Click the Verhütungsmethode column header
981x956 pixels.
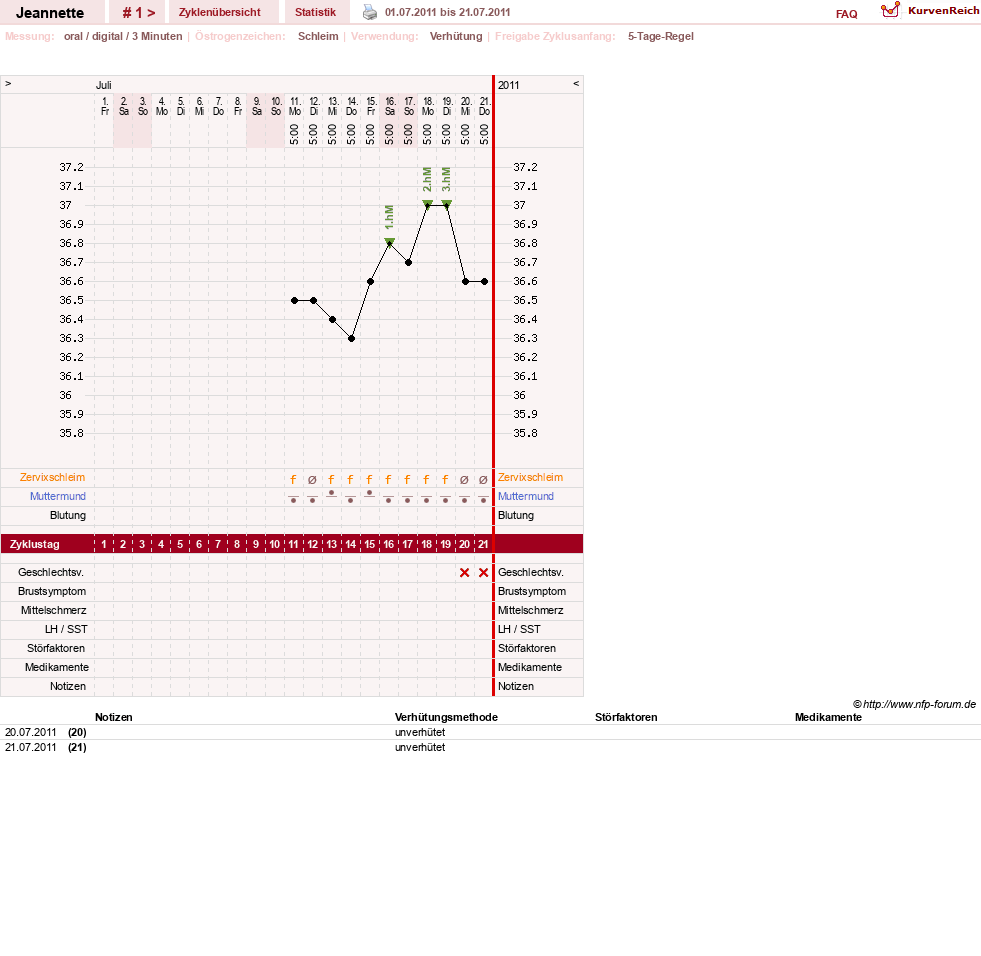pyautogui.click(x=446, y=717)
